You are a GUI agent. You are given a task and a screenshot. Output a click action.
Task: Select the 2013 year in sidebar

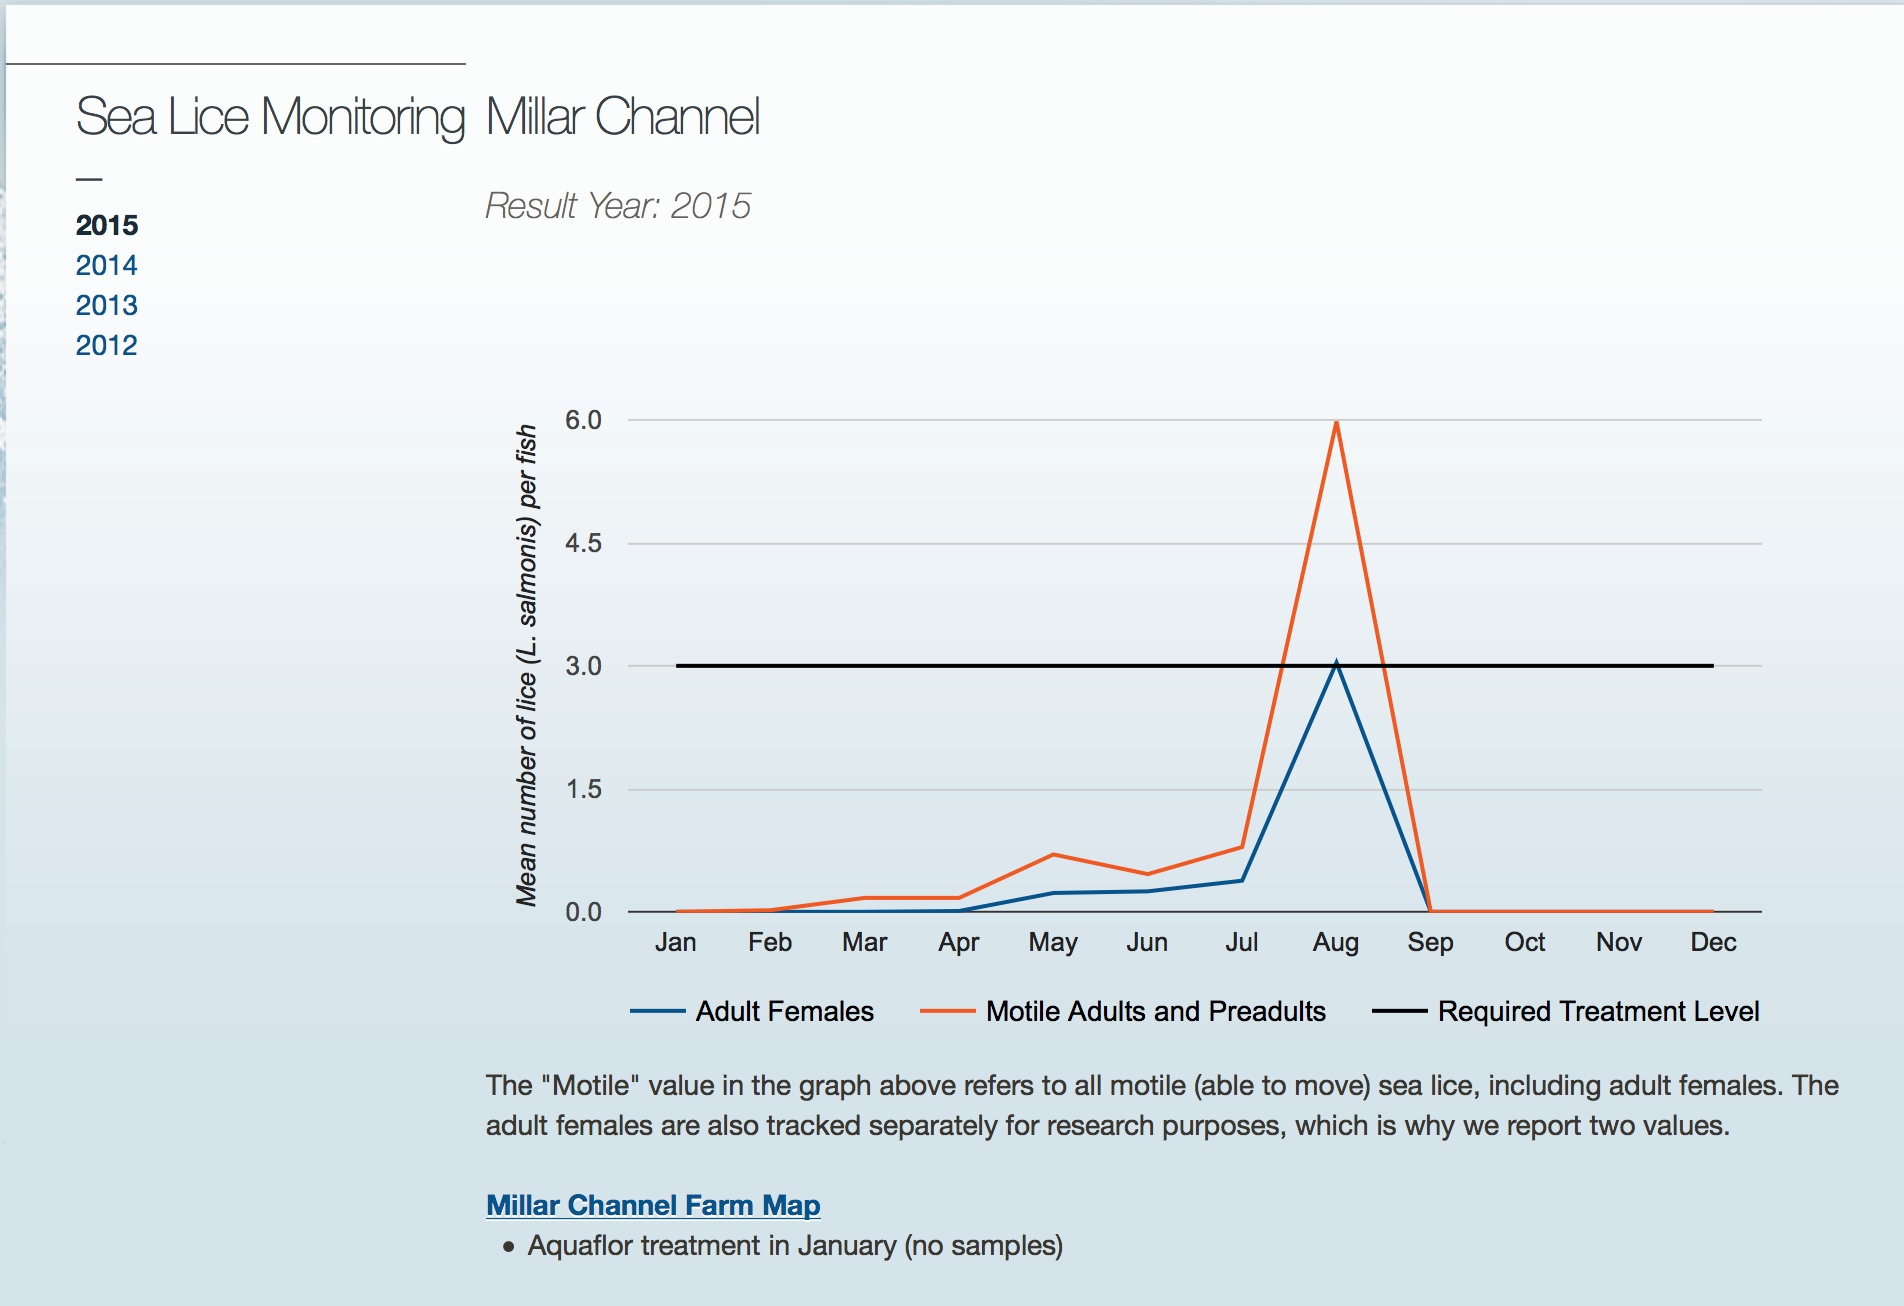(x=106, y=305)
